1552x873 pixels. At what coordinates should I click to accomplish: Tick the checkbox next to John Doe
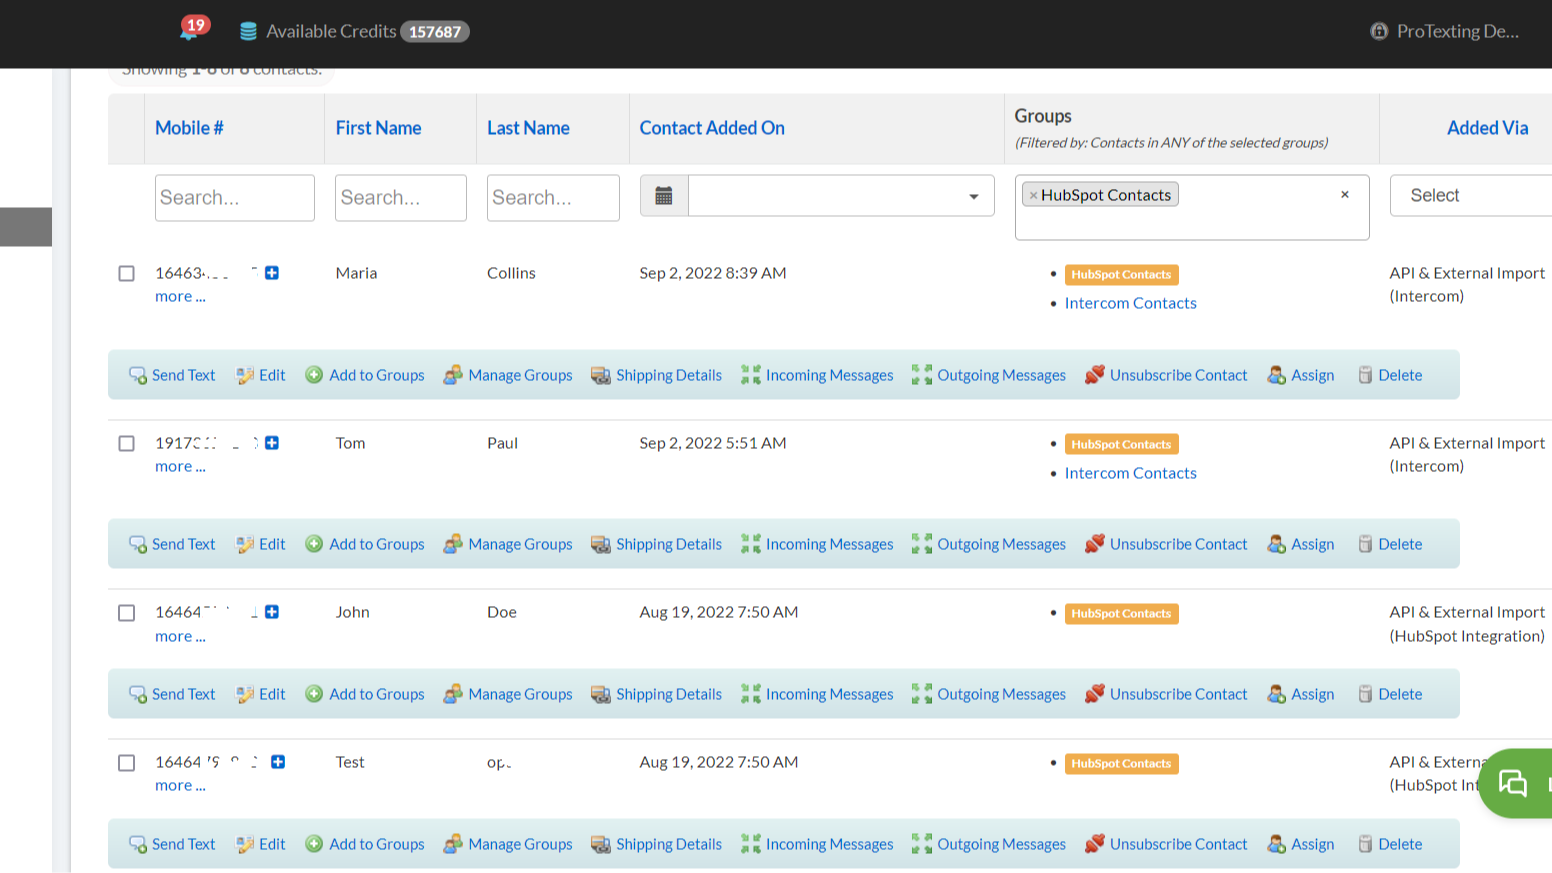pos(126,612)
